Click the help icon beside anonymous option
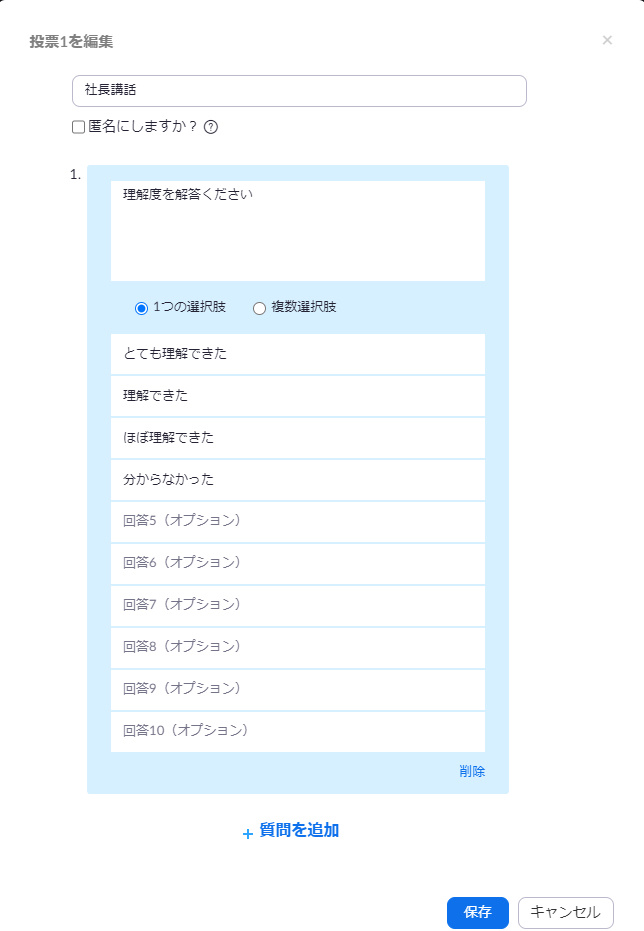This screenshot has width=644, height=931. (211, 127)
